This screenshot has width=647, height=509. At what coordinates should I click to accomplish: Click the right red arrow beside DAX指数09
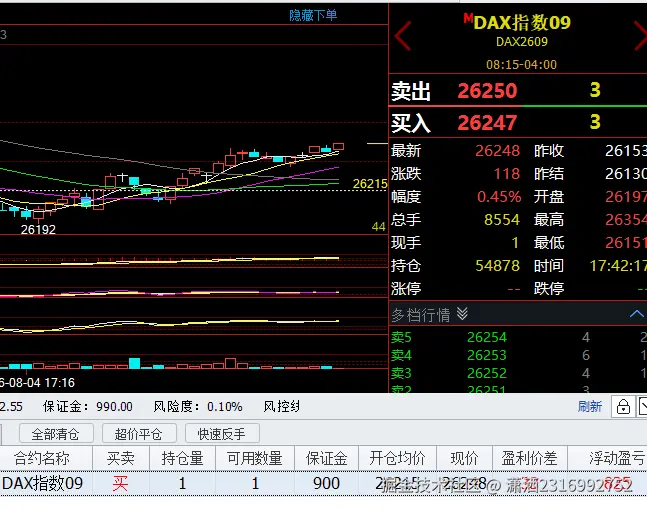pyautogui.click(x=641, y=36)
